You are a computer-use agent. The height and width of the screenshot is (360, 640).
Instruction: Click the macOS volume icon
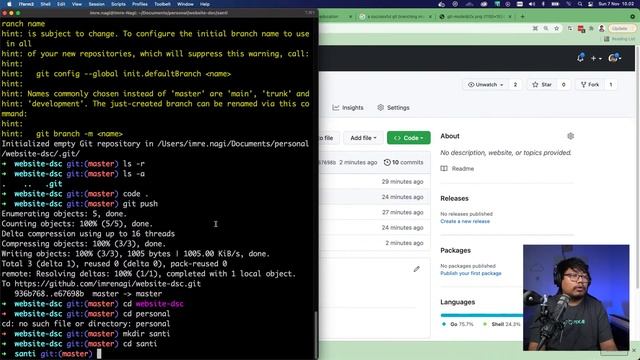tap(531, 4)
